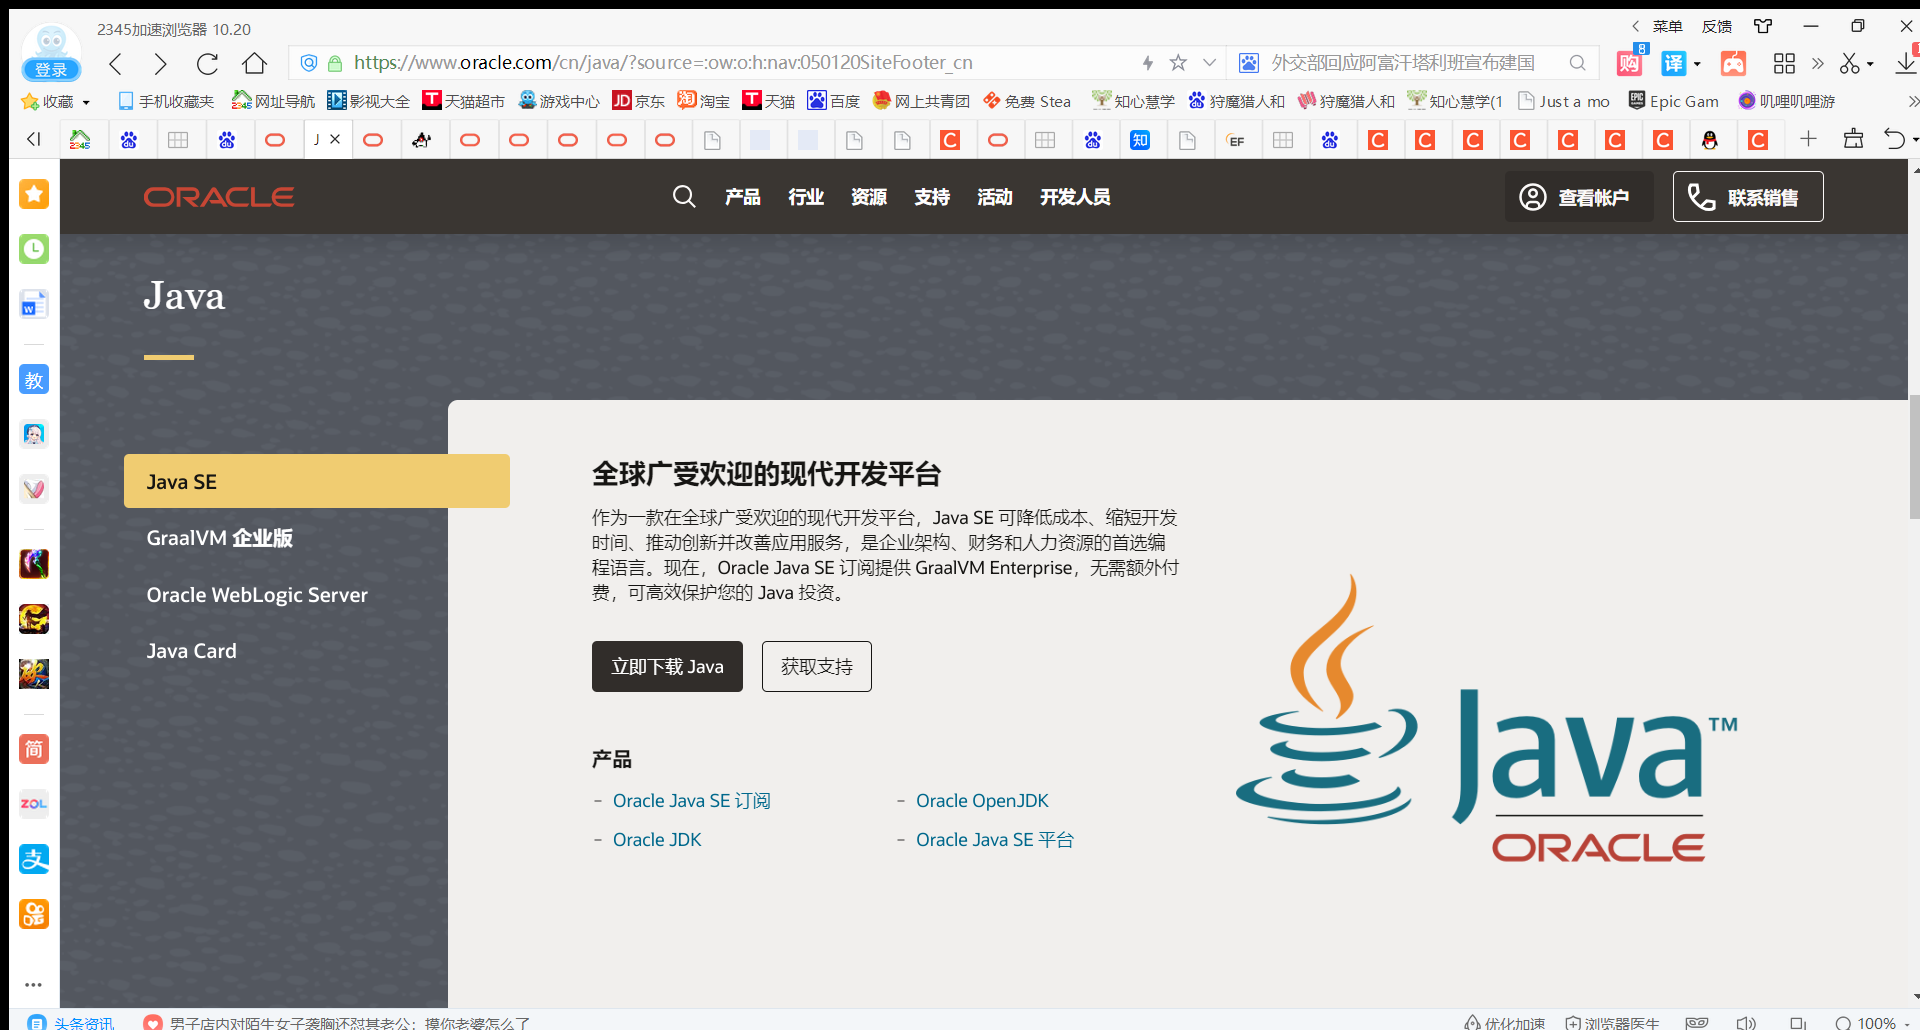Open the browser home page icon
The width and height of the screenshot is (1920, 1030).
254,64
